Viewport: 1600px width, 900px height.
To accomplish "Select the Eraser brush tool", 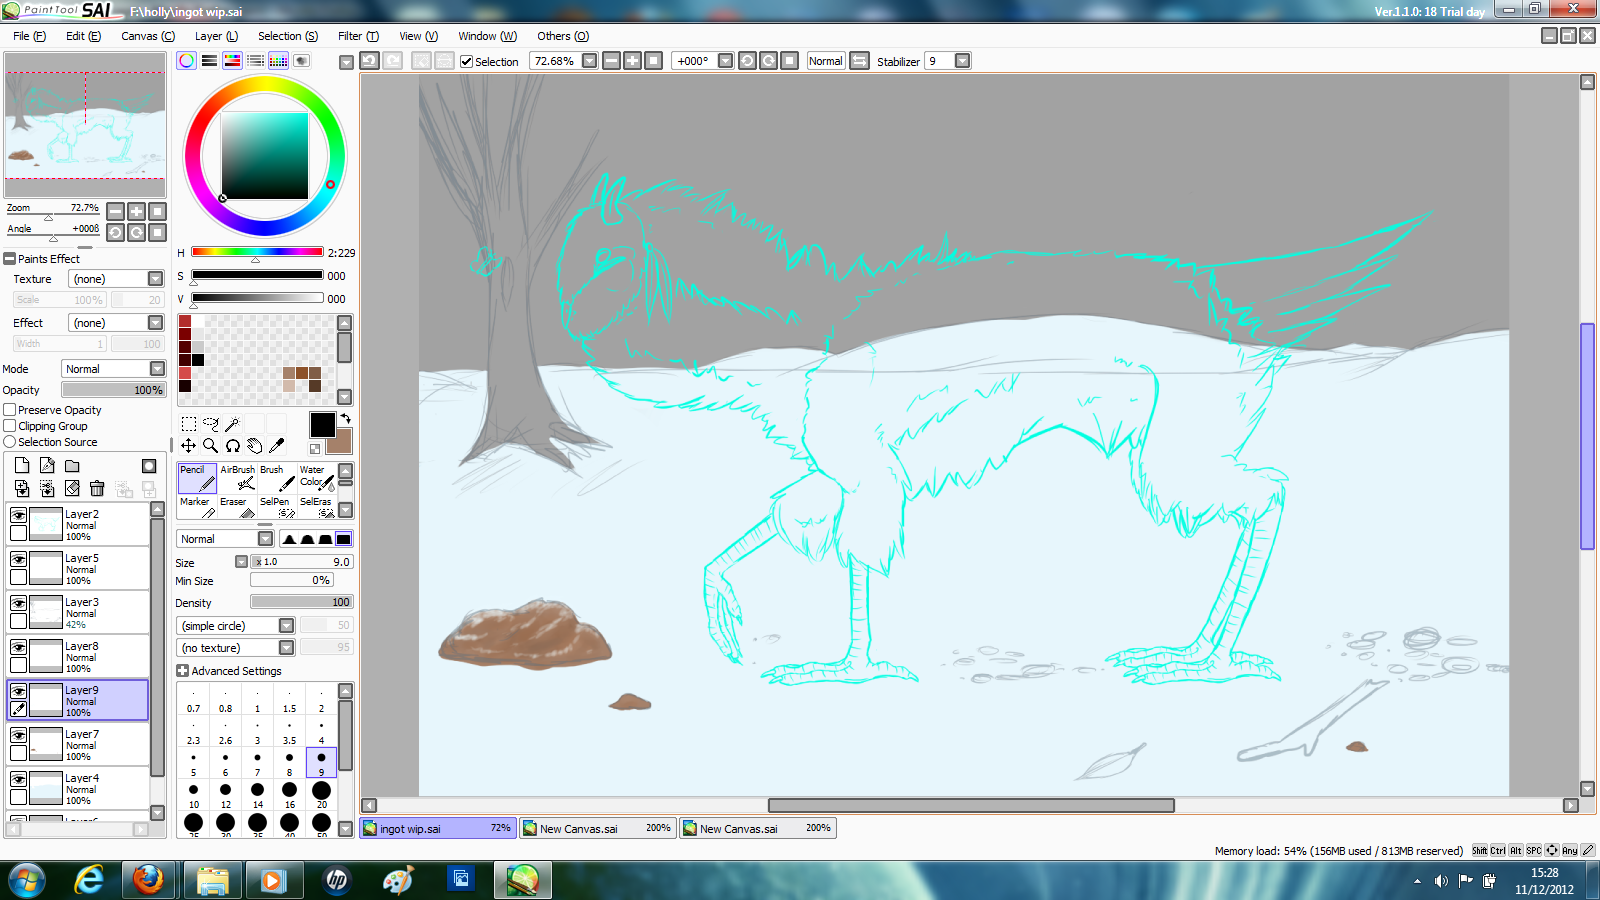I will point(236,507).
